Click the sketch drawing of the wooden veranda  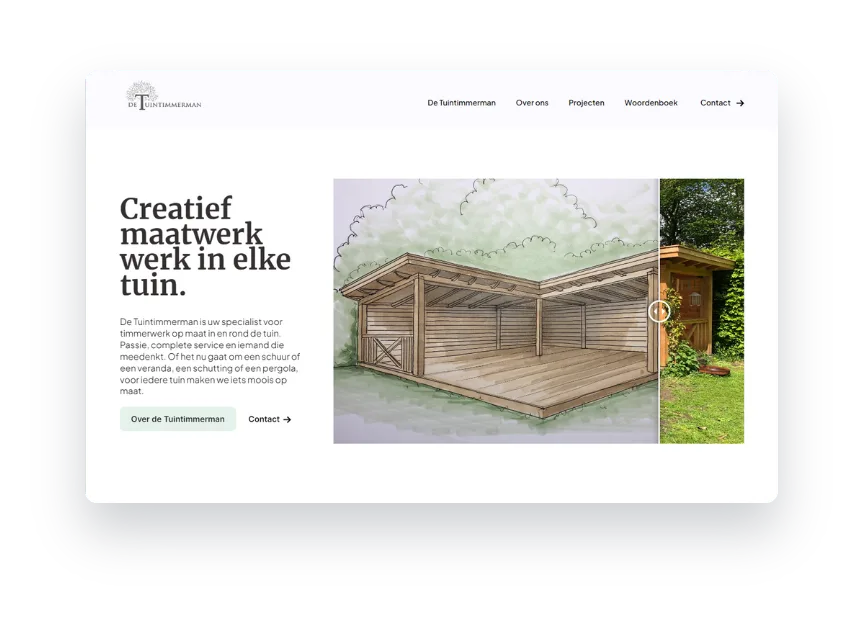pyautogui.click(x=496, y=311)
